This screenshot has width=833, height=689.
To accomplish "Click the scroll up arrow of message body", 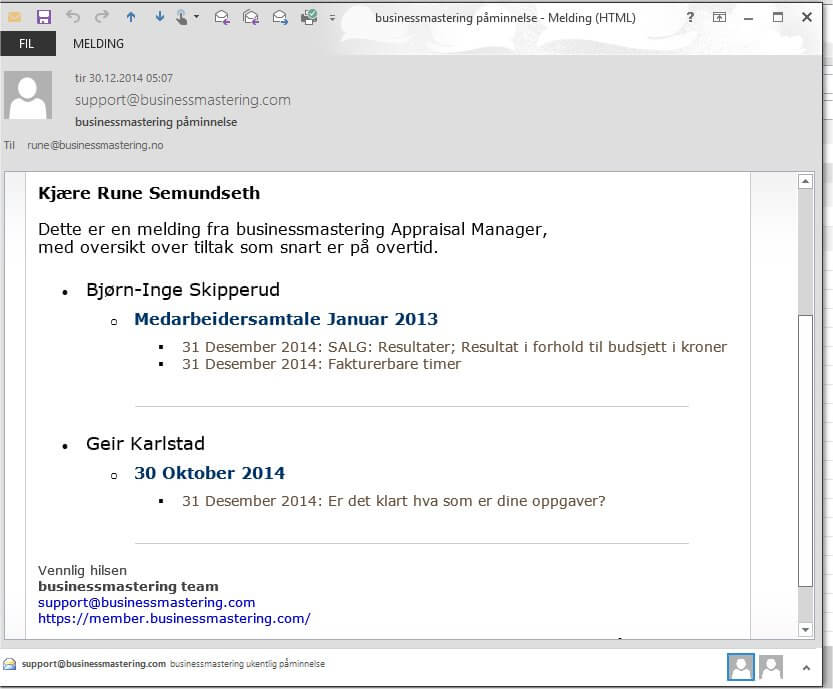I will click(806, 182).
